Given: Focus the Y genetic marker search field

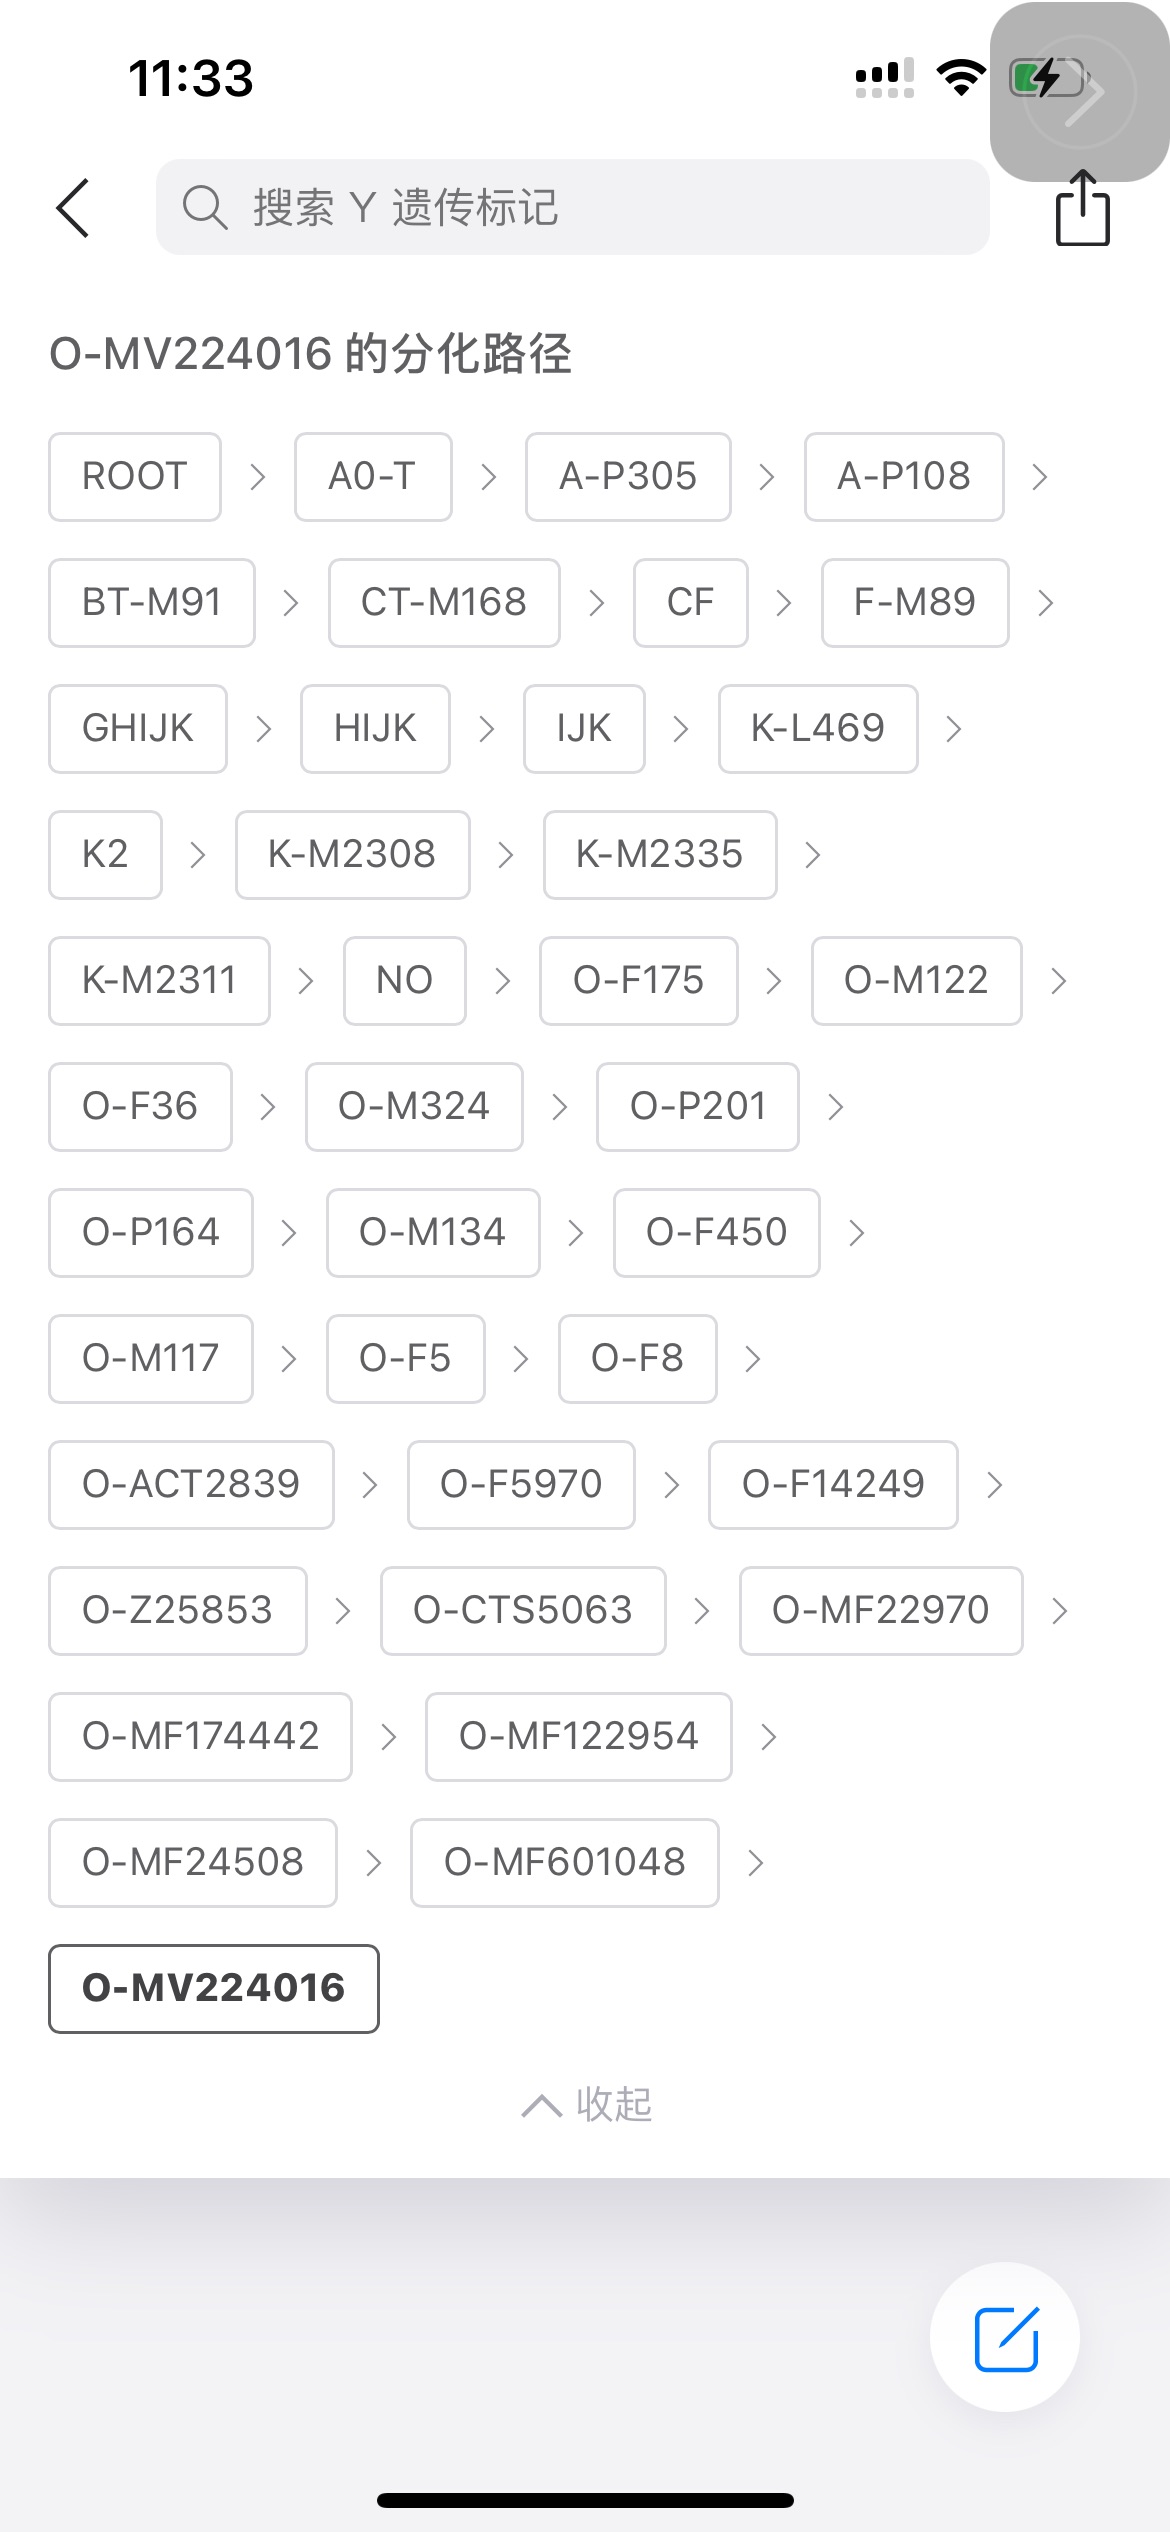Looking at the screenshot, I should [x=600, y=208].
